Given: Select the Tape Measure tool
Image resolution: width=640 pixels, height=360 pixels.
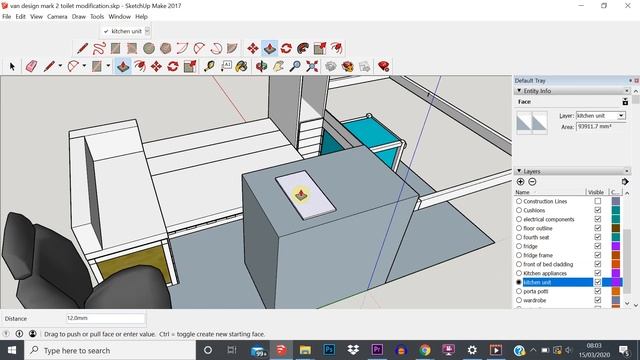Looking at the screenshot, I should tap(209, 66).
